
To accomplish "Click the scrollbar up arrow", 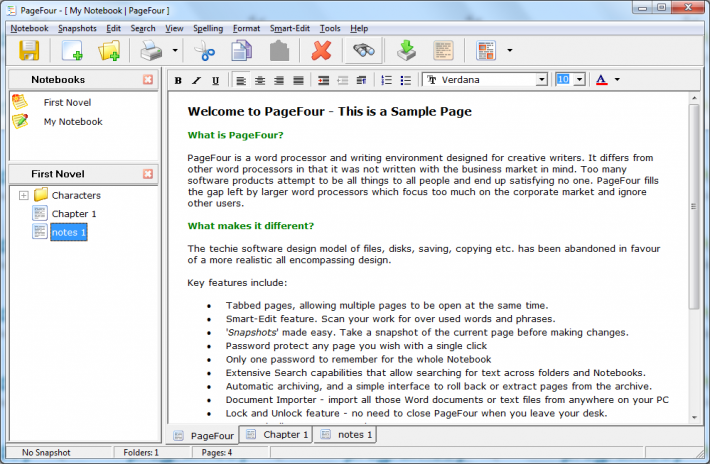I will tap(694, 98).
